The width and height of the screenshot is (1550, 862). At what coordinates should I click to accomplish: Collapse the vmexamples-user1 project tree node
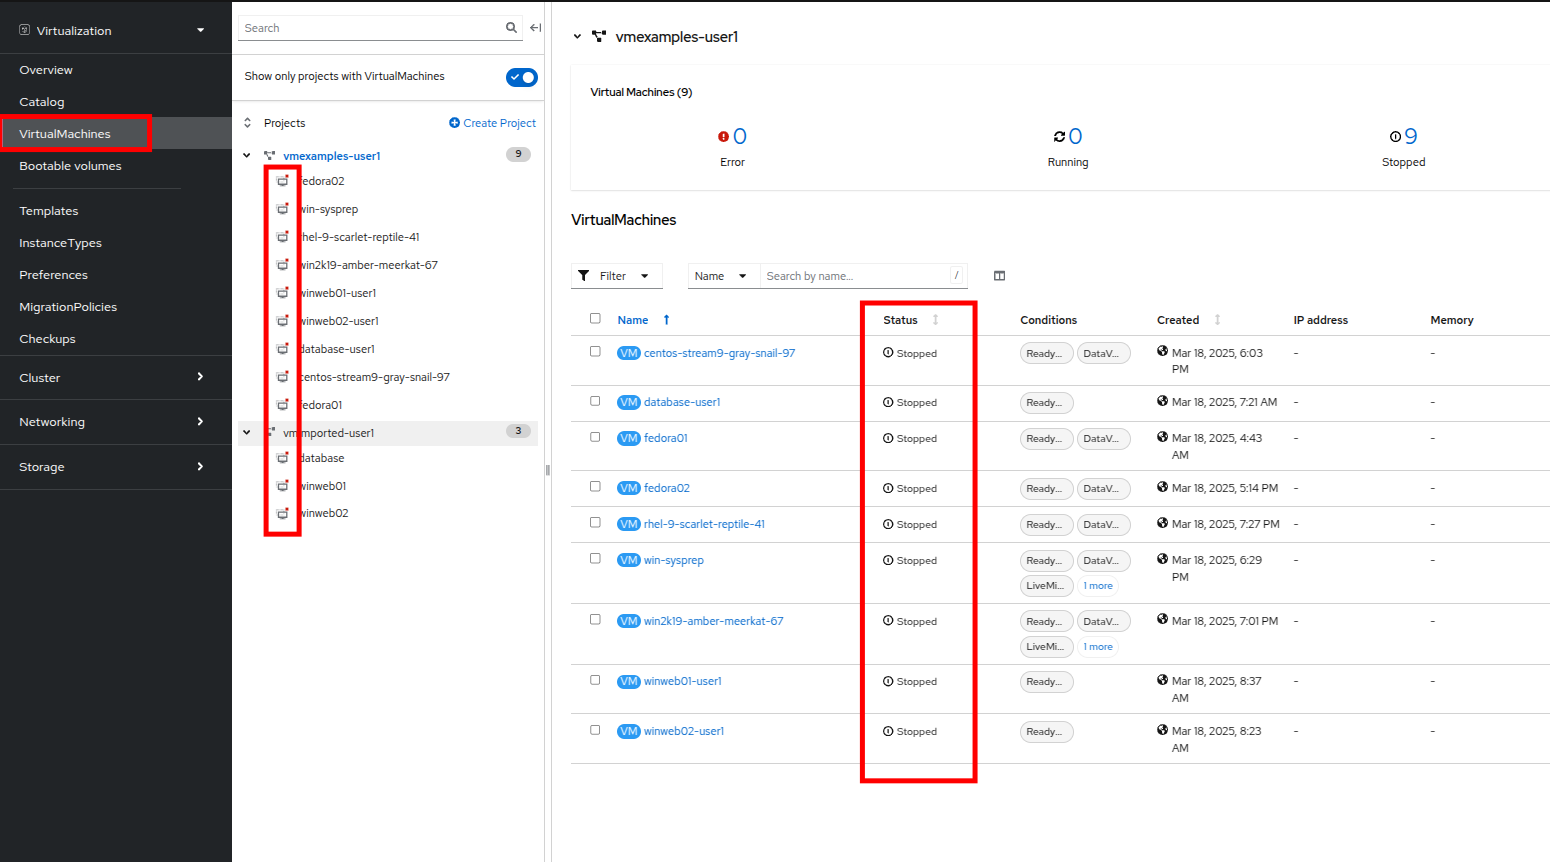pyautogui.click(x=247, y=155)
